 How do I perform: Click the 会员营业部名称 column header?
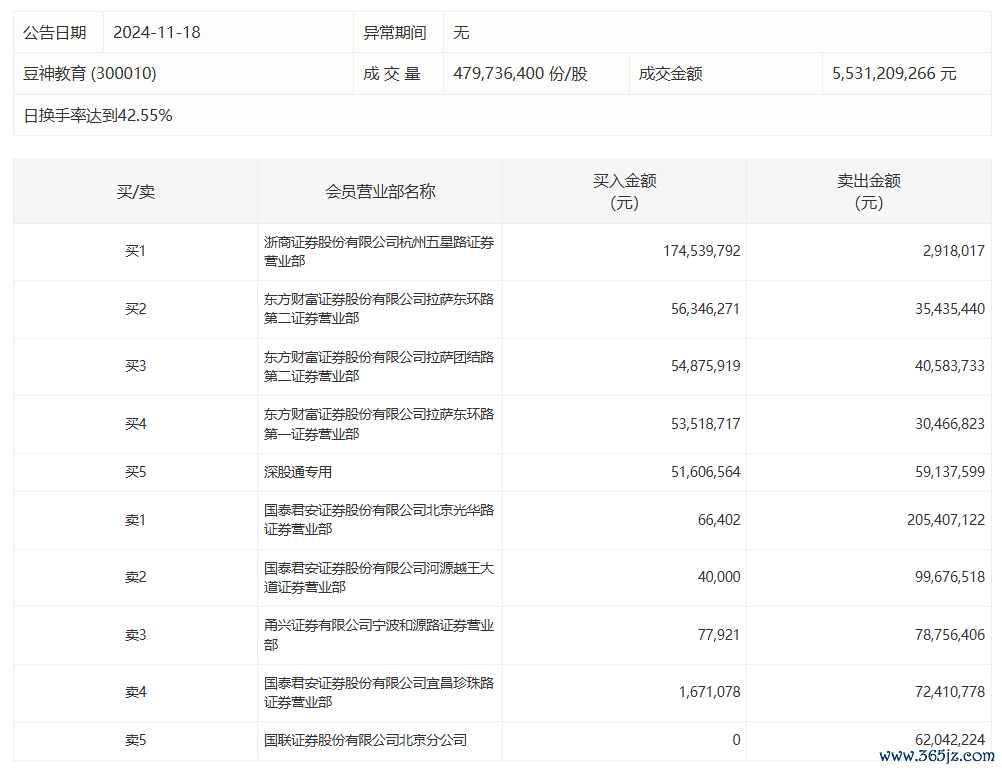(380, 192)
